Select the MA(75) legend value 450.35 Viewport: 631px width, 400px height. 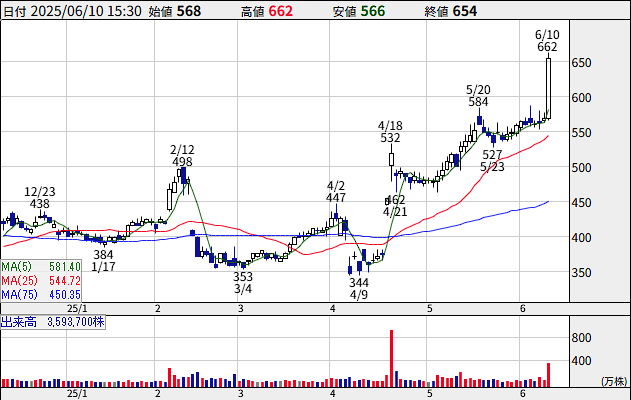(65, 295)
